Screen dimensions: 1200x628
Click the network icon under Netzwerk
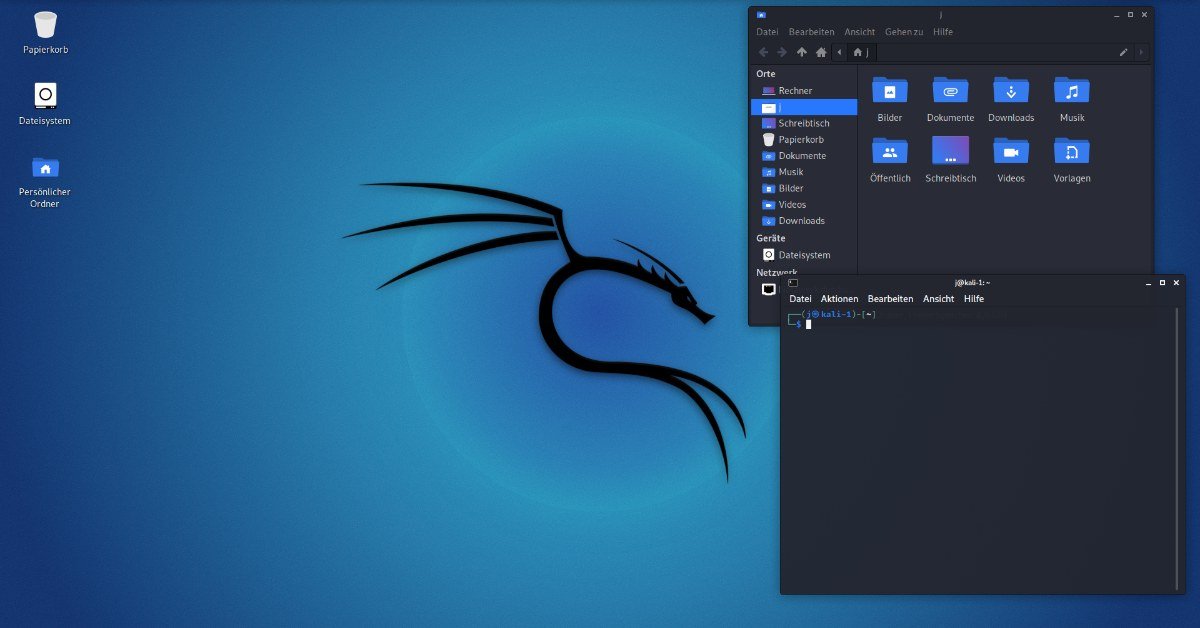[768, 289]
